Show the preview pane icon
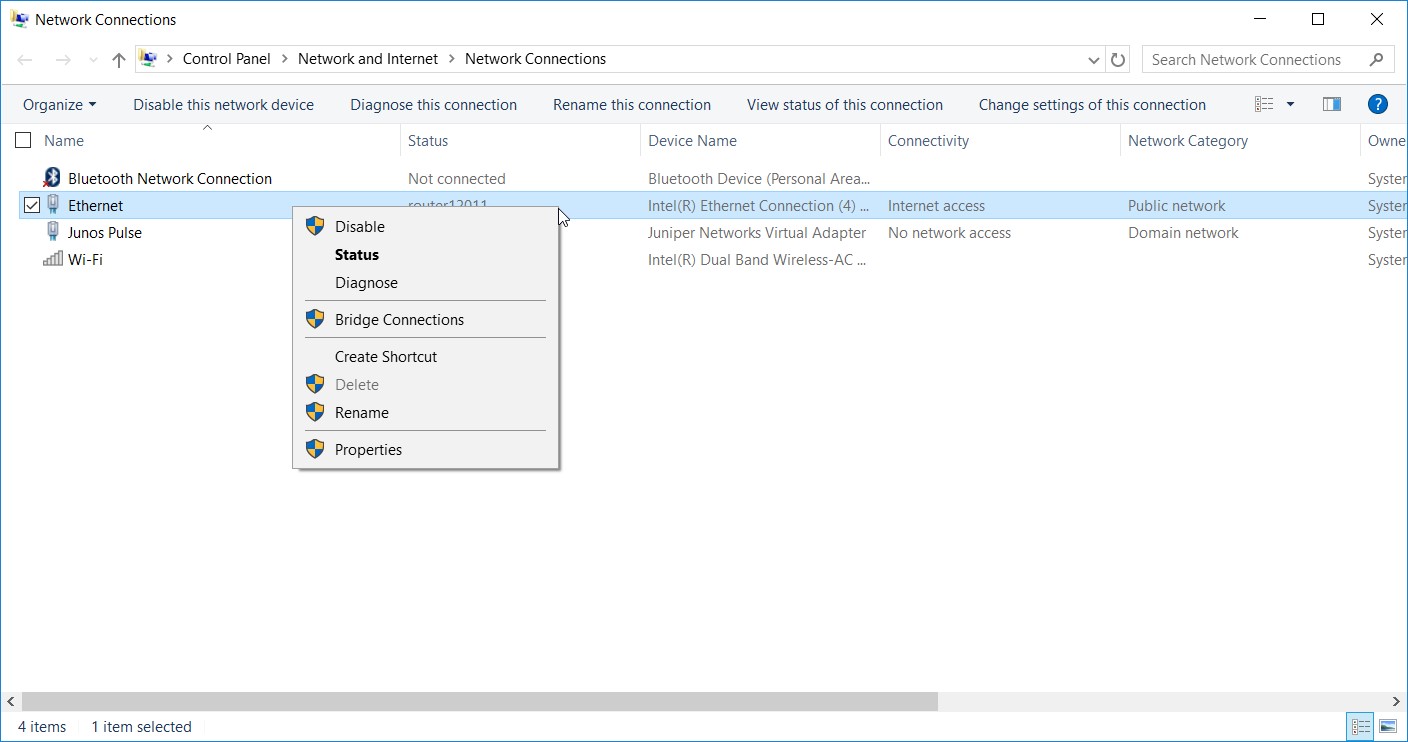Viewport: 1408px width, 742px height. pos(1332,104)
